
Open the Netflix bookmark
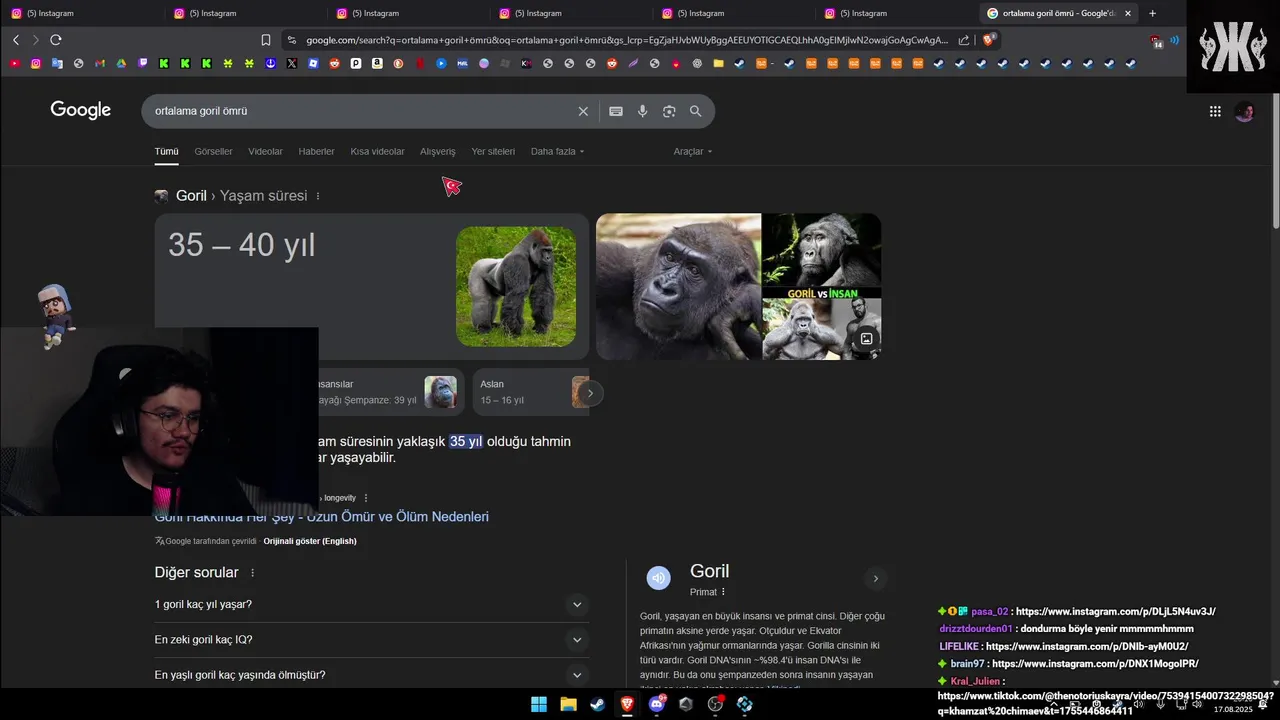[x=420, y=63]
